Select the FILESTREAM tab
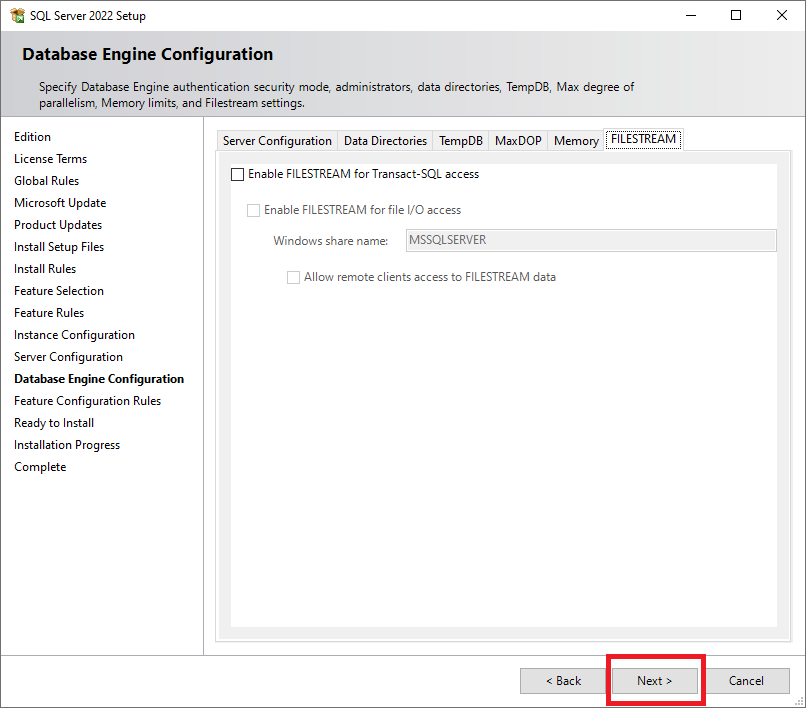 [x=643, y=140]
